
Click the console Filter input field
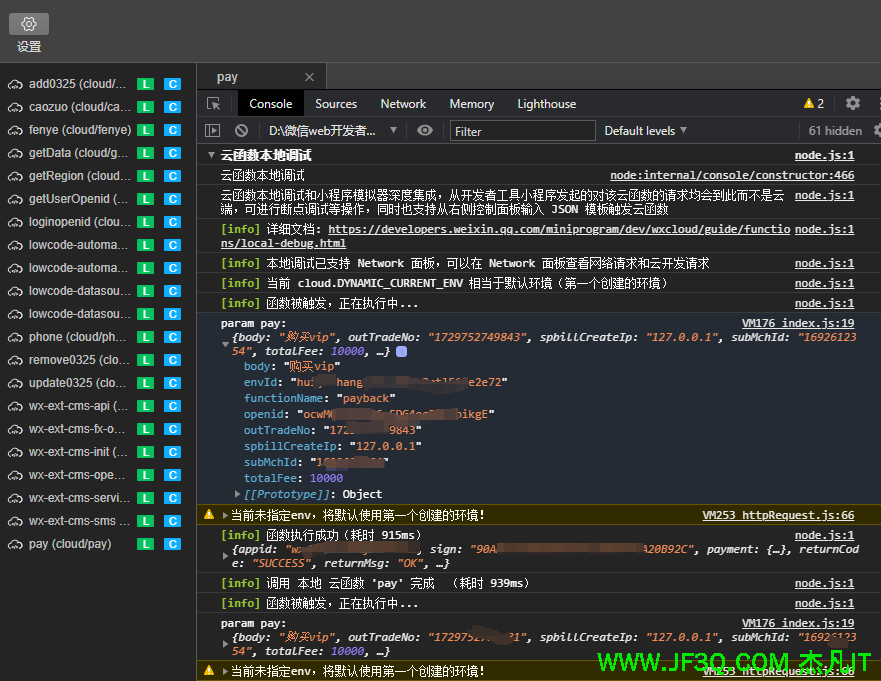[520, 131]
